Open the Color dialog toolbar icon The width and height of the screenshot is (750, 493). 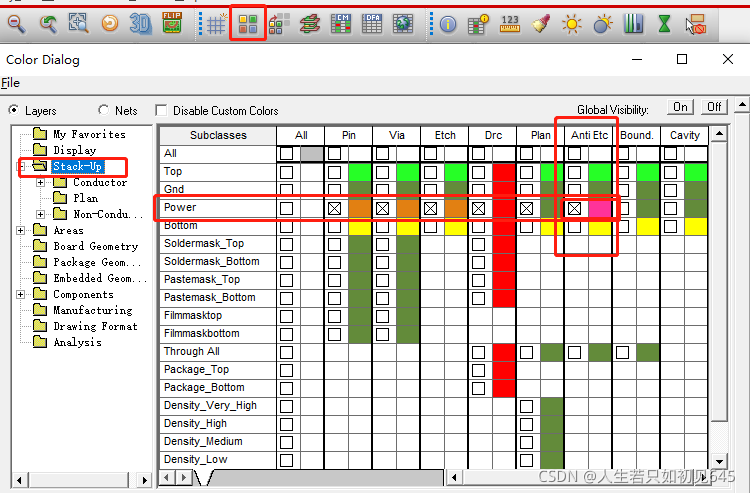248,23
